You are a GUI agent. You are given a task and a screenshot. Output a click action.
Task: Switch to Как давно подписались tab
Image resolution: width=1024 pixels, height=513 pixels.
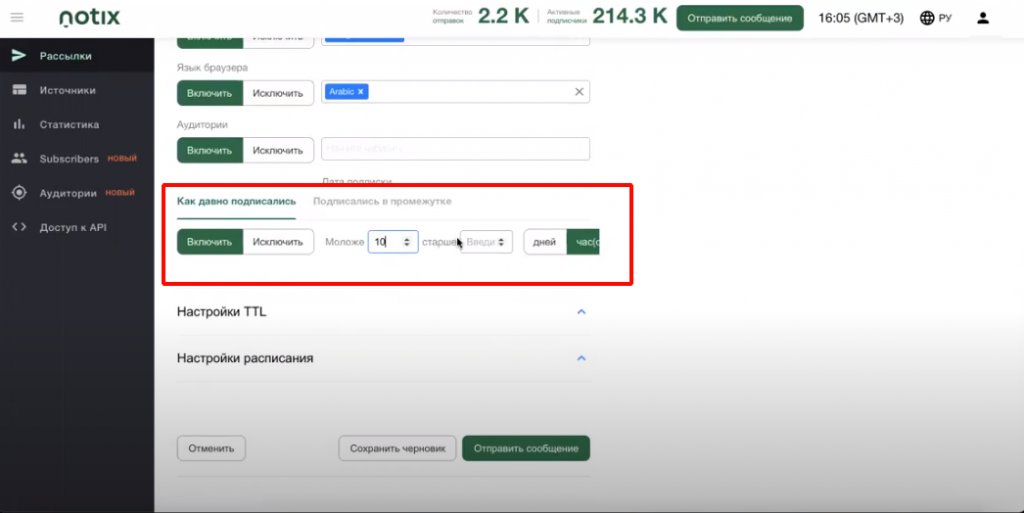pos(236,201)
